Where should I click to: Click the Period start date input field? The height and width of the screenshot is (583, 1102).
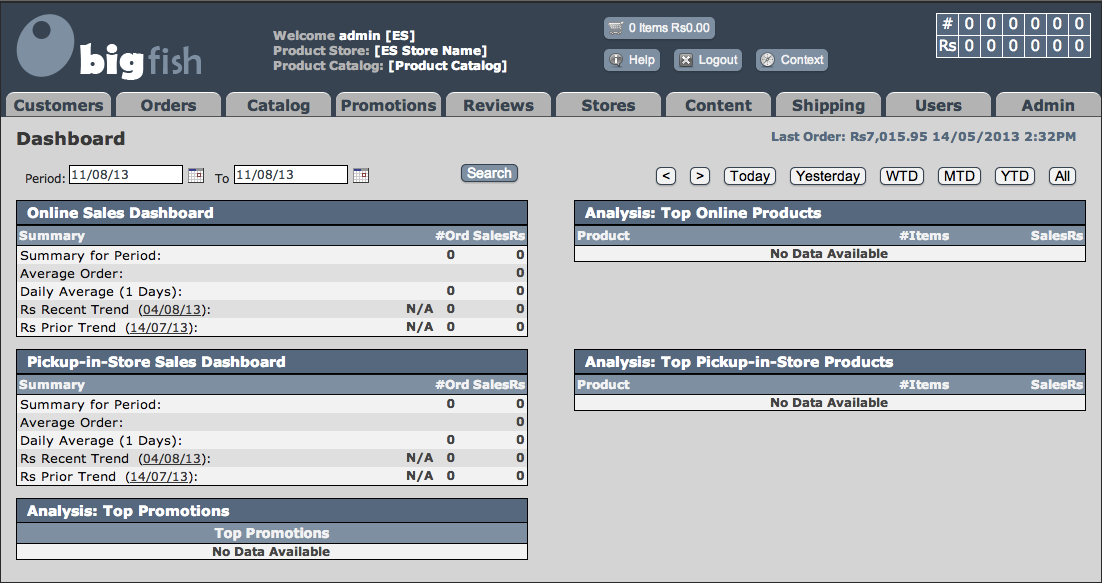[x=125, y=175]
